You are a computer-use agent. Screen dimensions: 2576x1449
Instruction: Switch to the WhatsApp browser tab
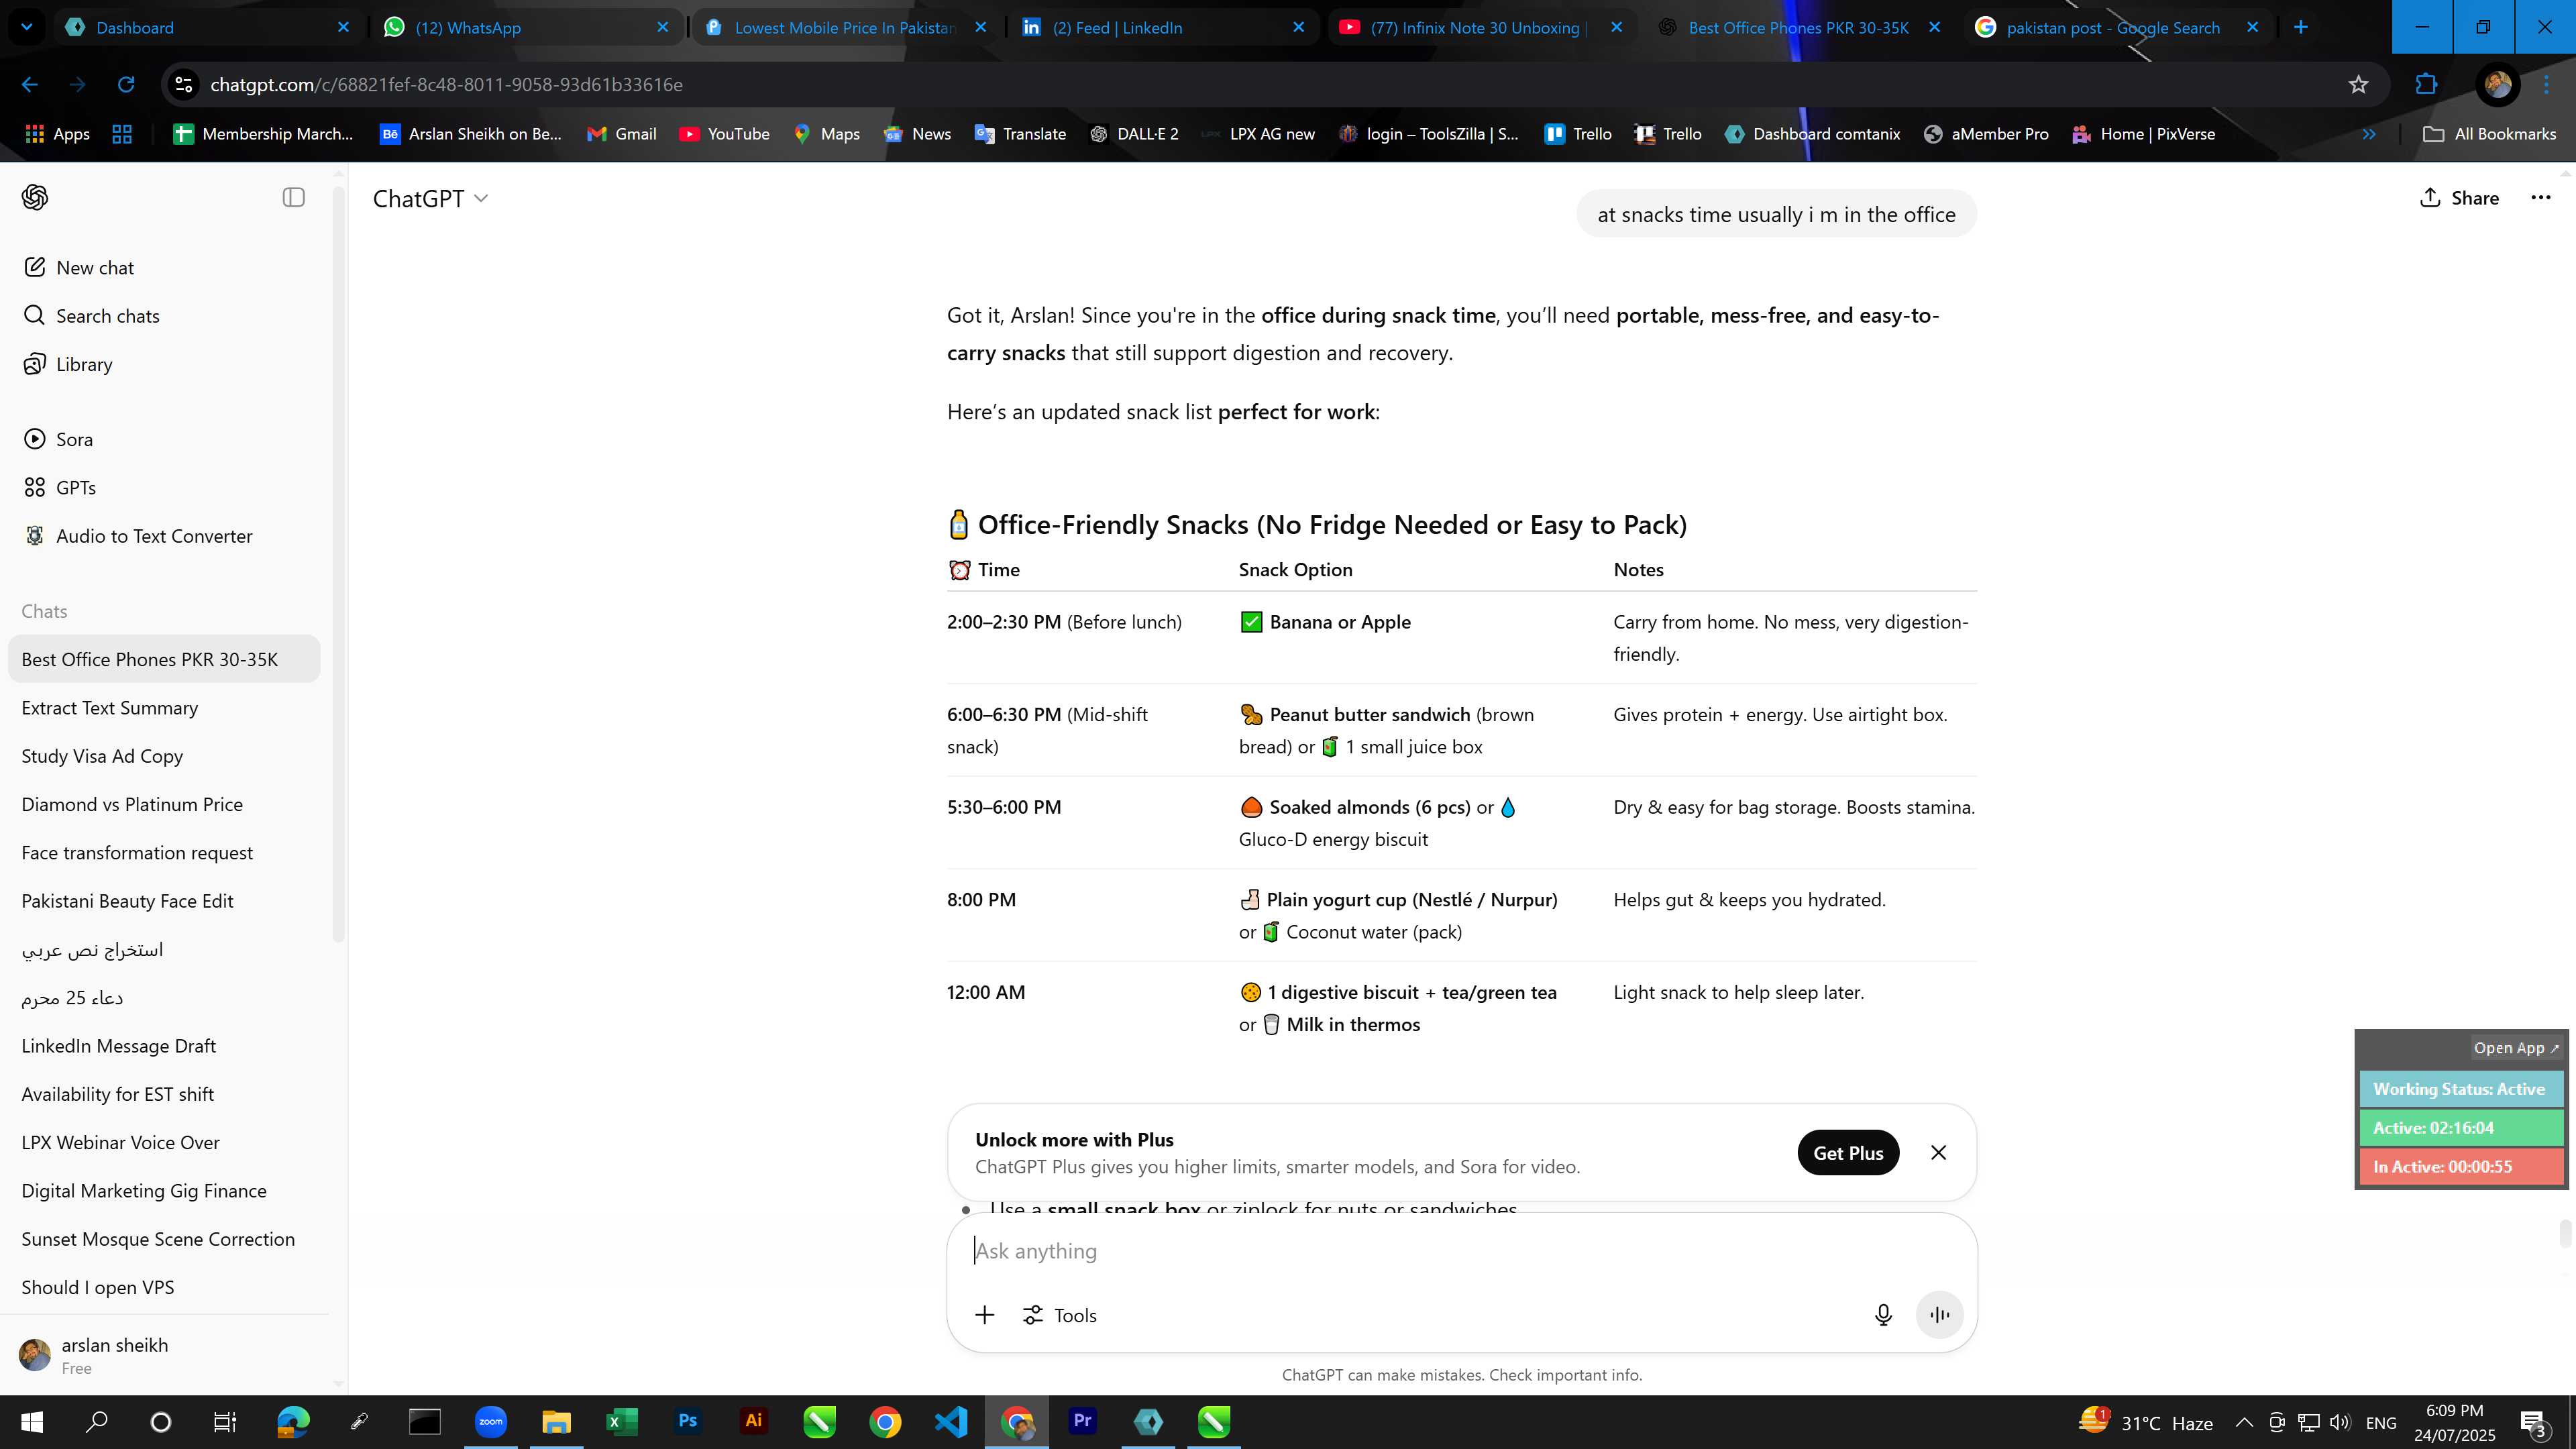525,27
